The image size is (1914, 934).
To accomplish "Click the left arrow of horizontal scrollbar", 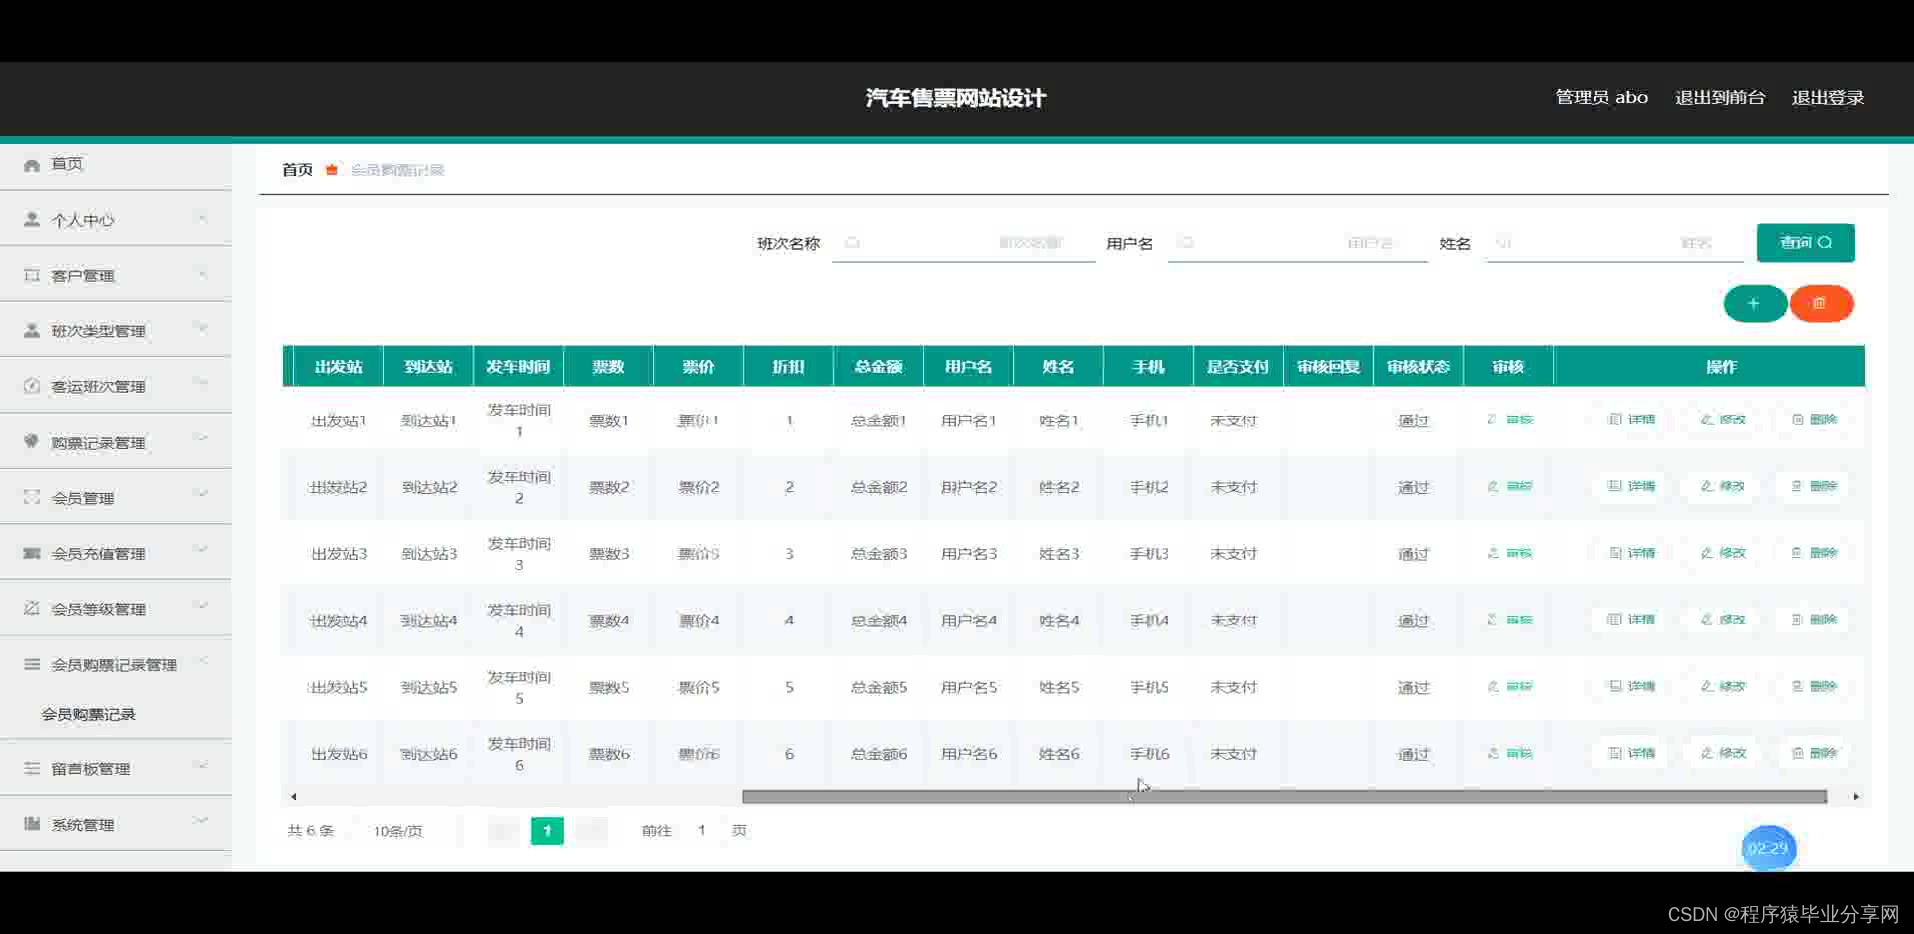I will click(293, 797).
